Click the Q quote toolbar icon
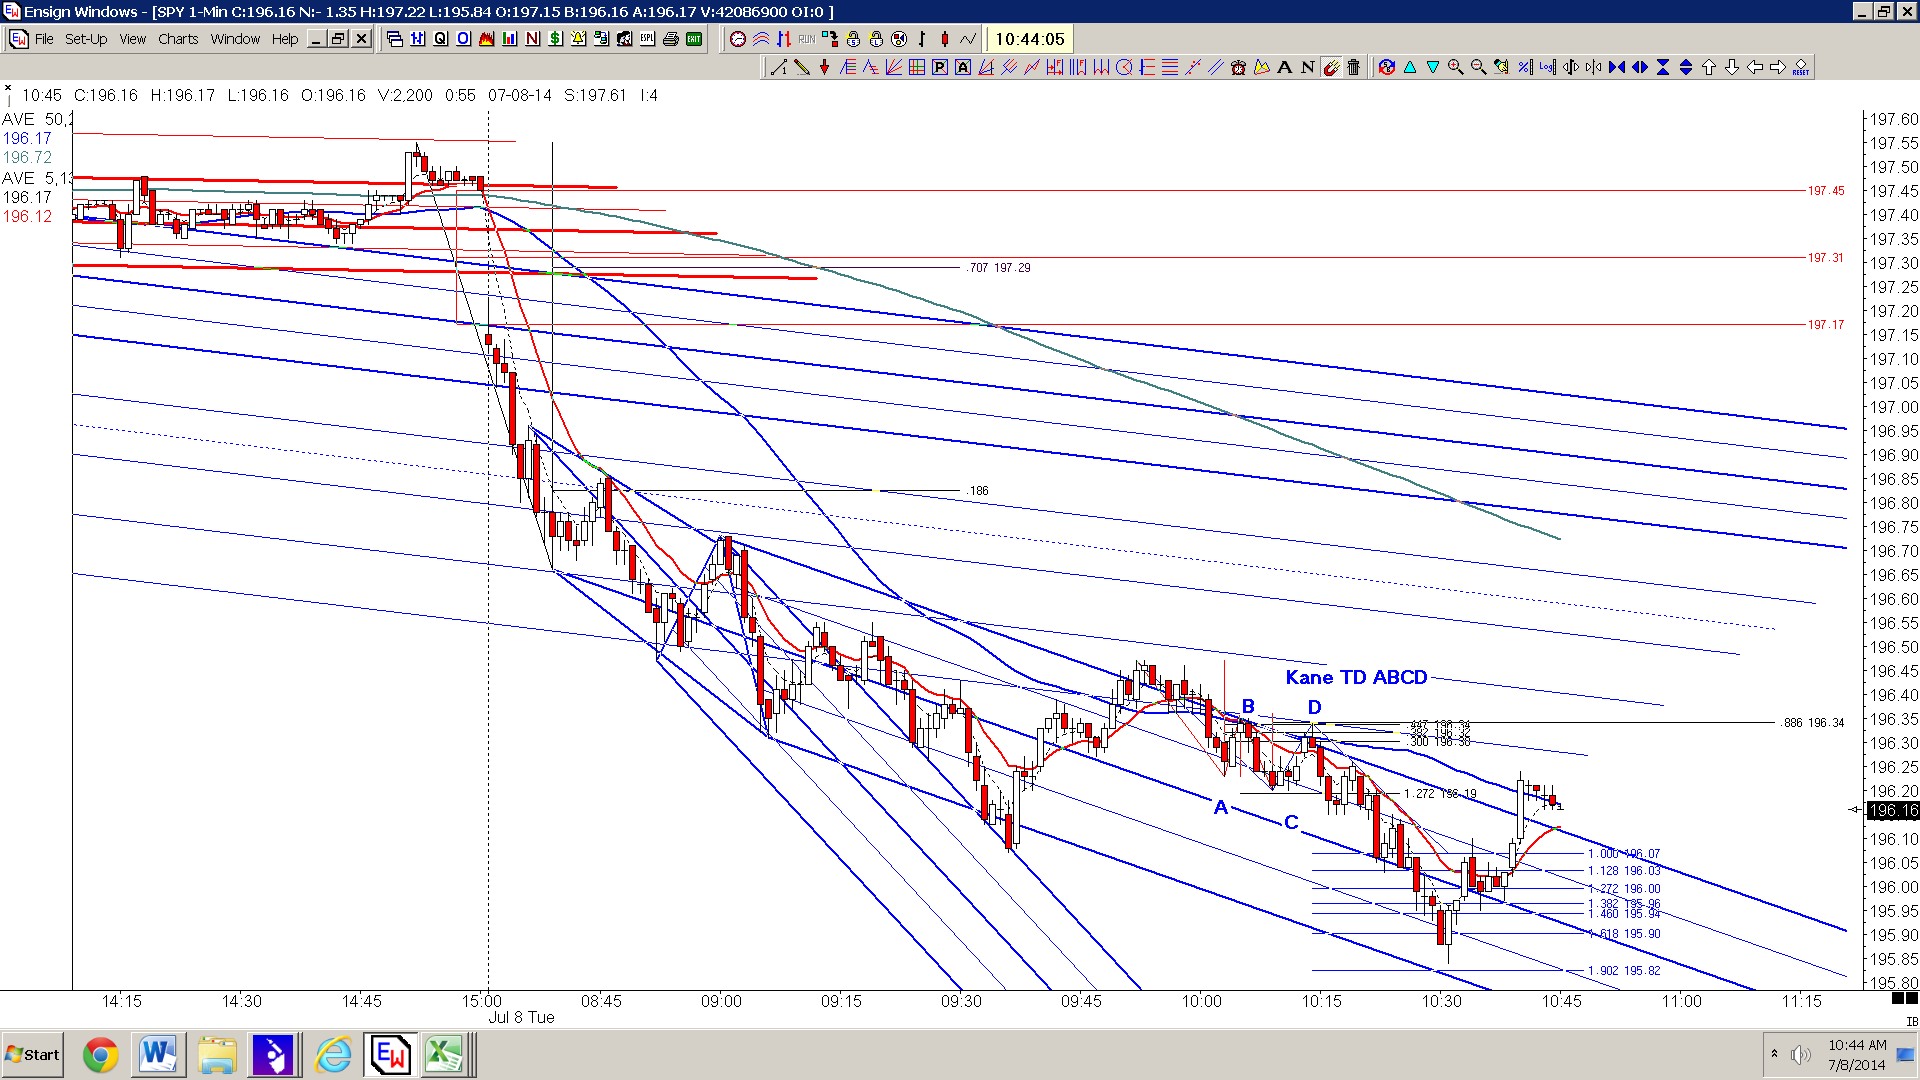 (440, 39)
